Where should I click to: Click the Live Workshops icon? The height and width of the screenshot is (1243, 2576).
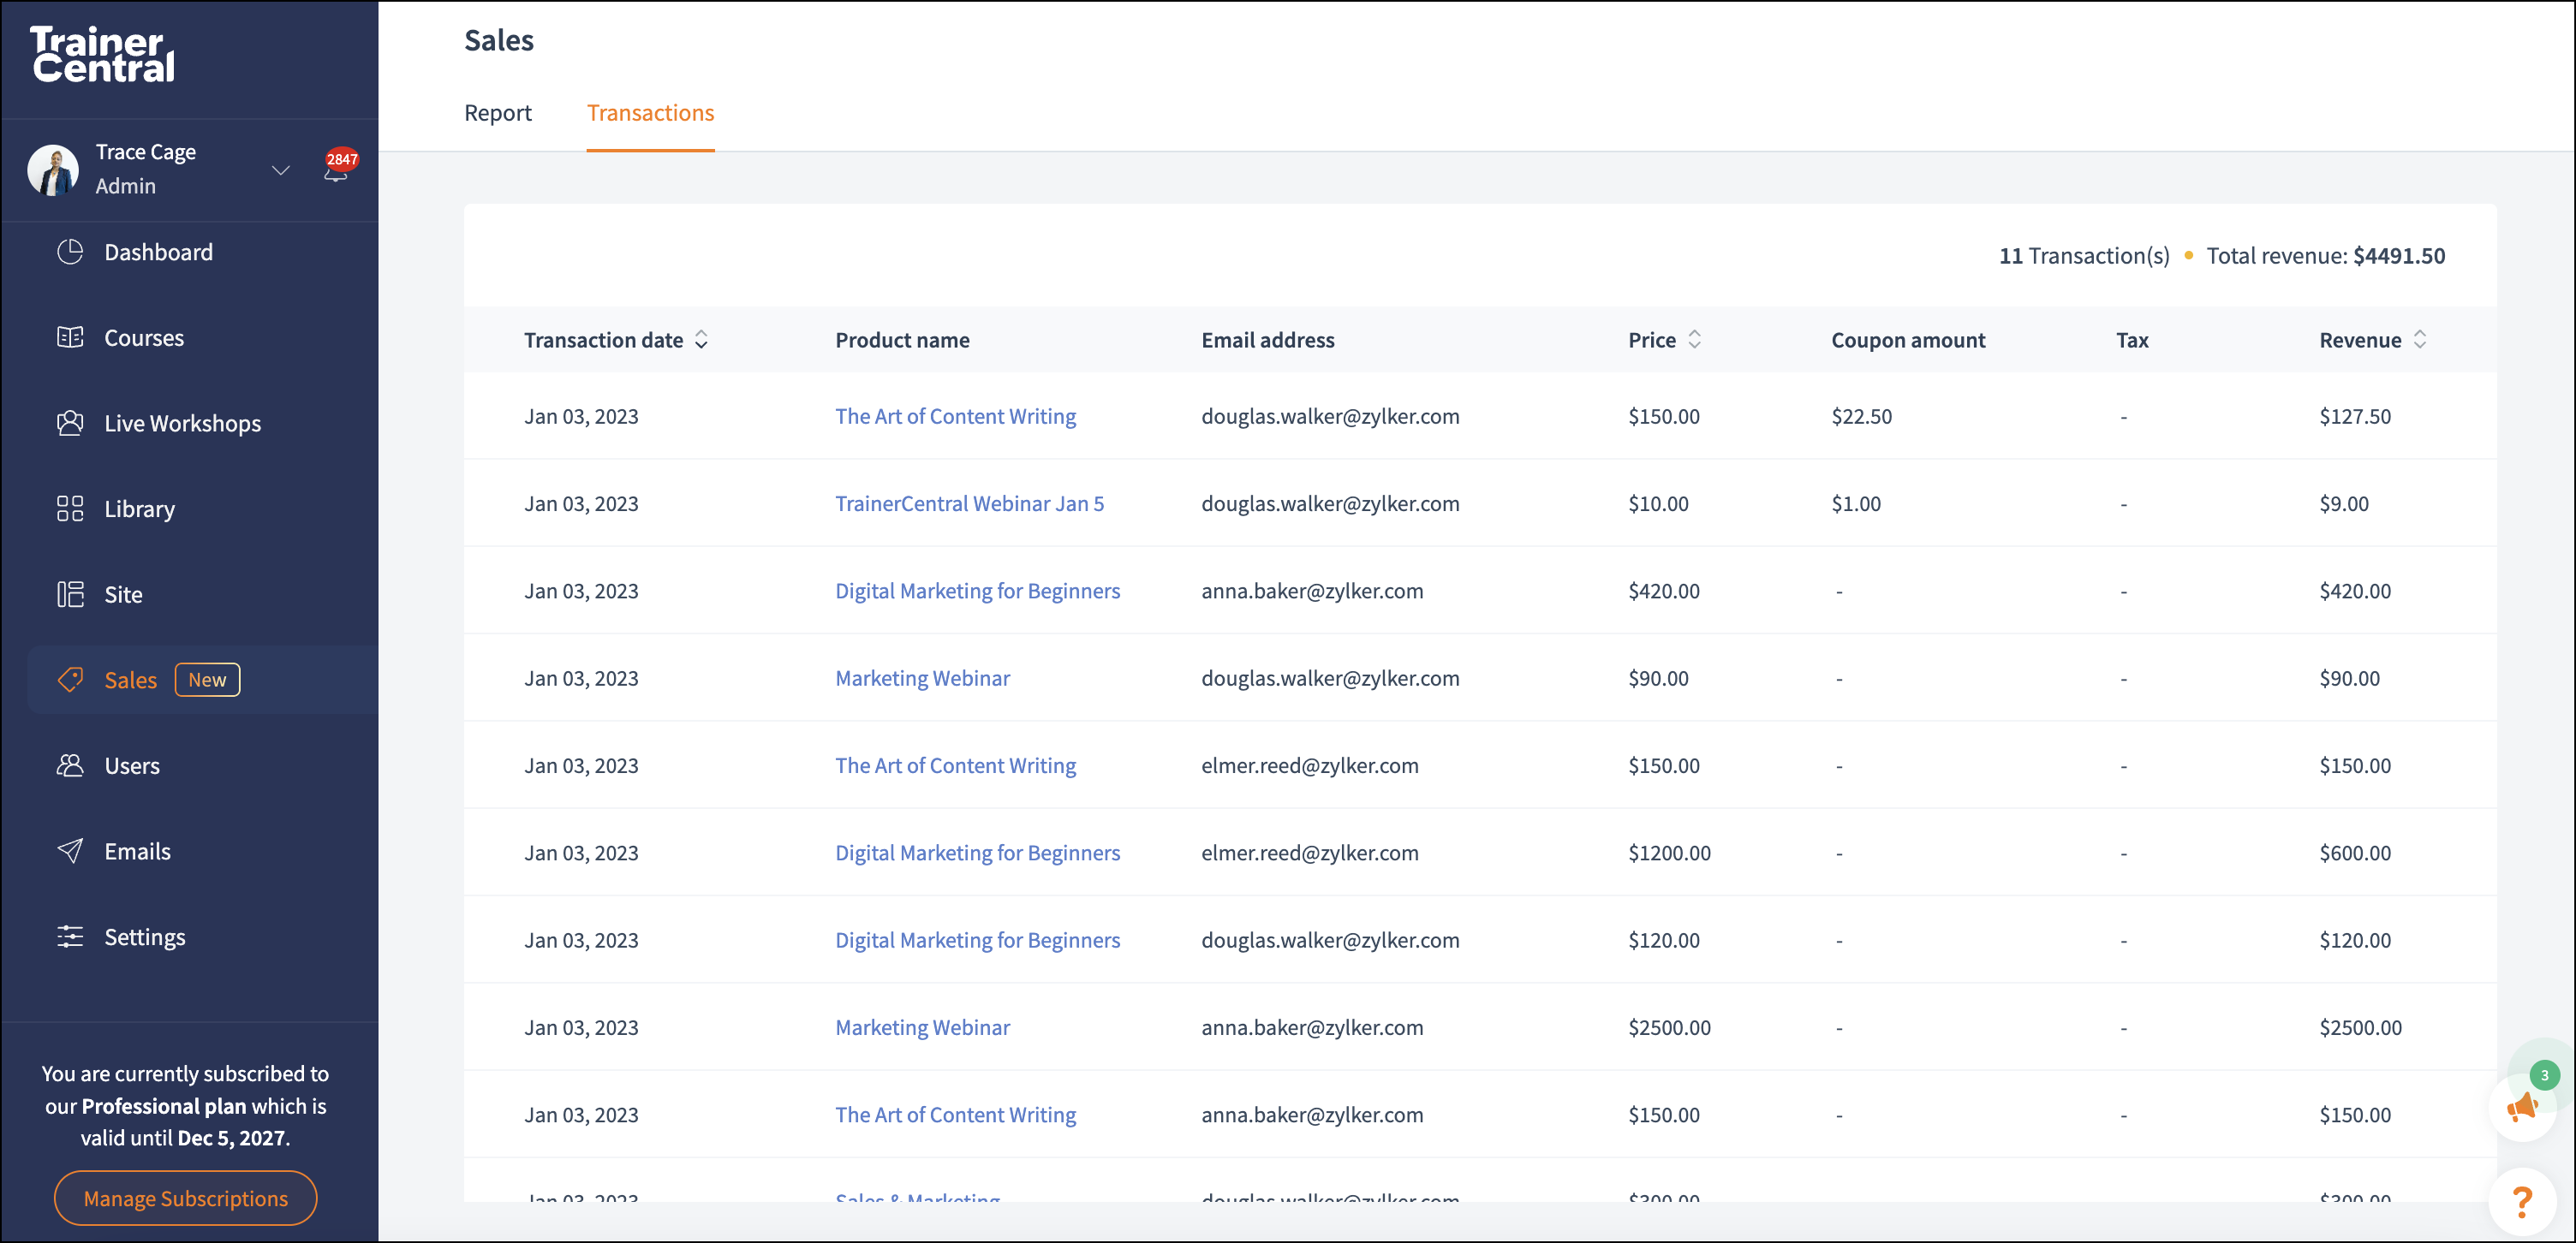(x=70, y=423)
